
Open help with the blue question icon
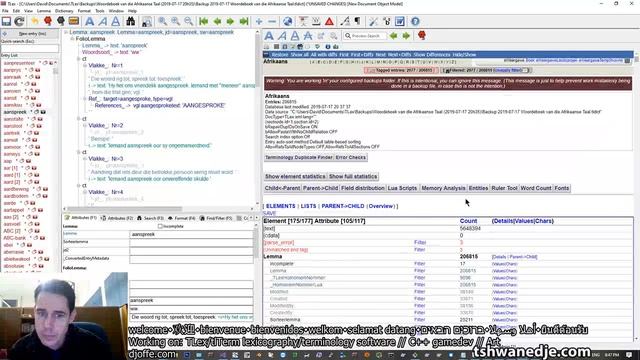coord(415,21)
